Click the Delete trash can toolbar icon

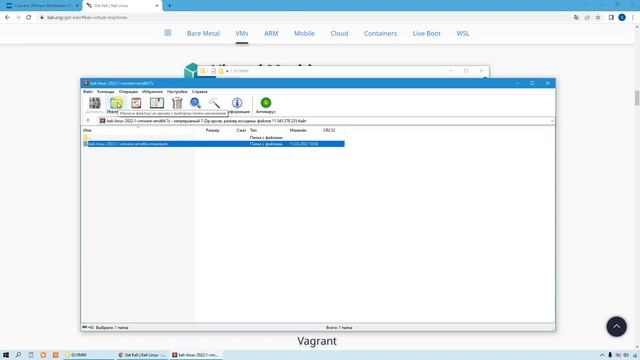[x=177, y=103]
